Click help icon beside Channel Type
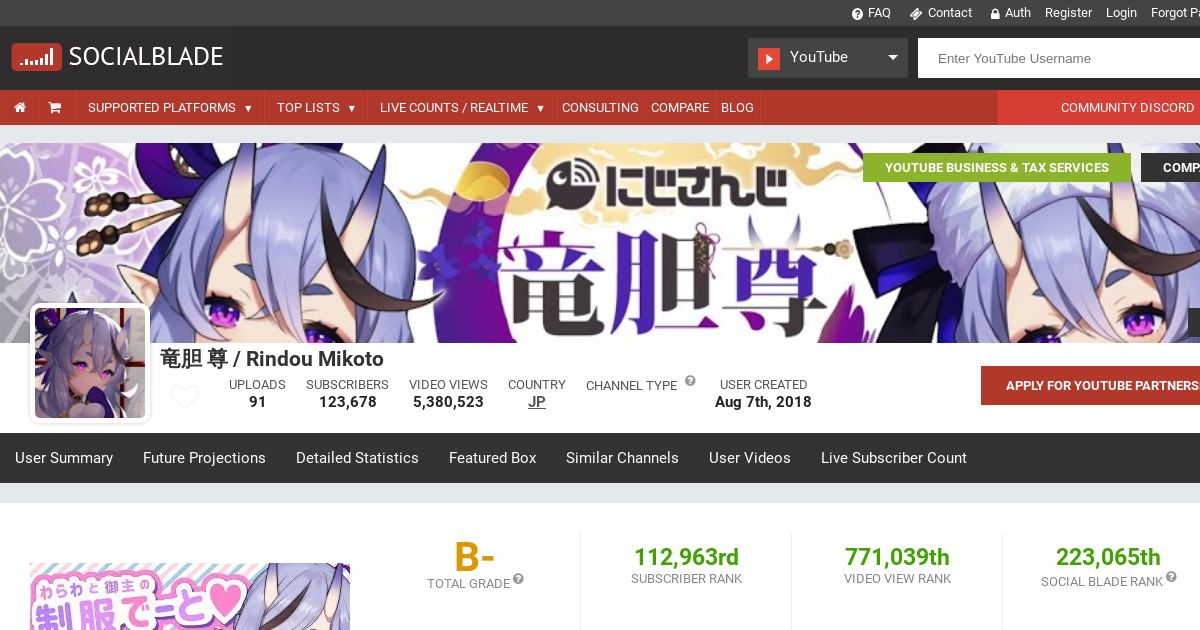The height and width of the screenshot is (630, 1200). (689, 382)
